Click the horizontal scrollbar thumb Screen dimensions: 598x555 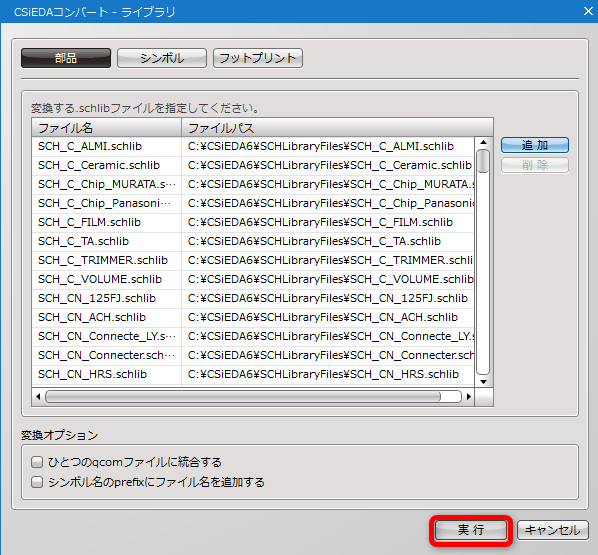tap(243, 397)
